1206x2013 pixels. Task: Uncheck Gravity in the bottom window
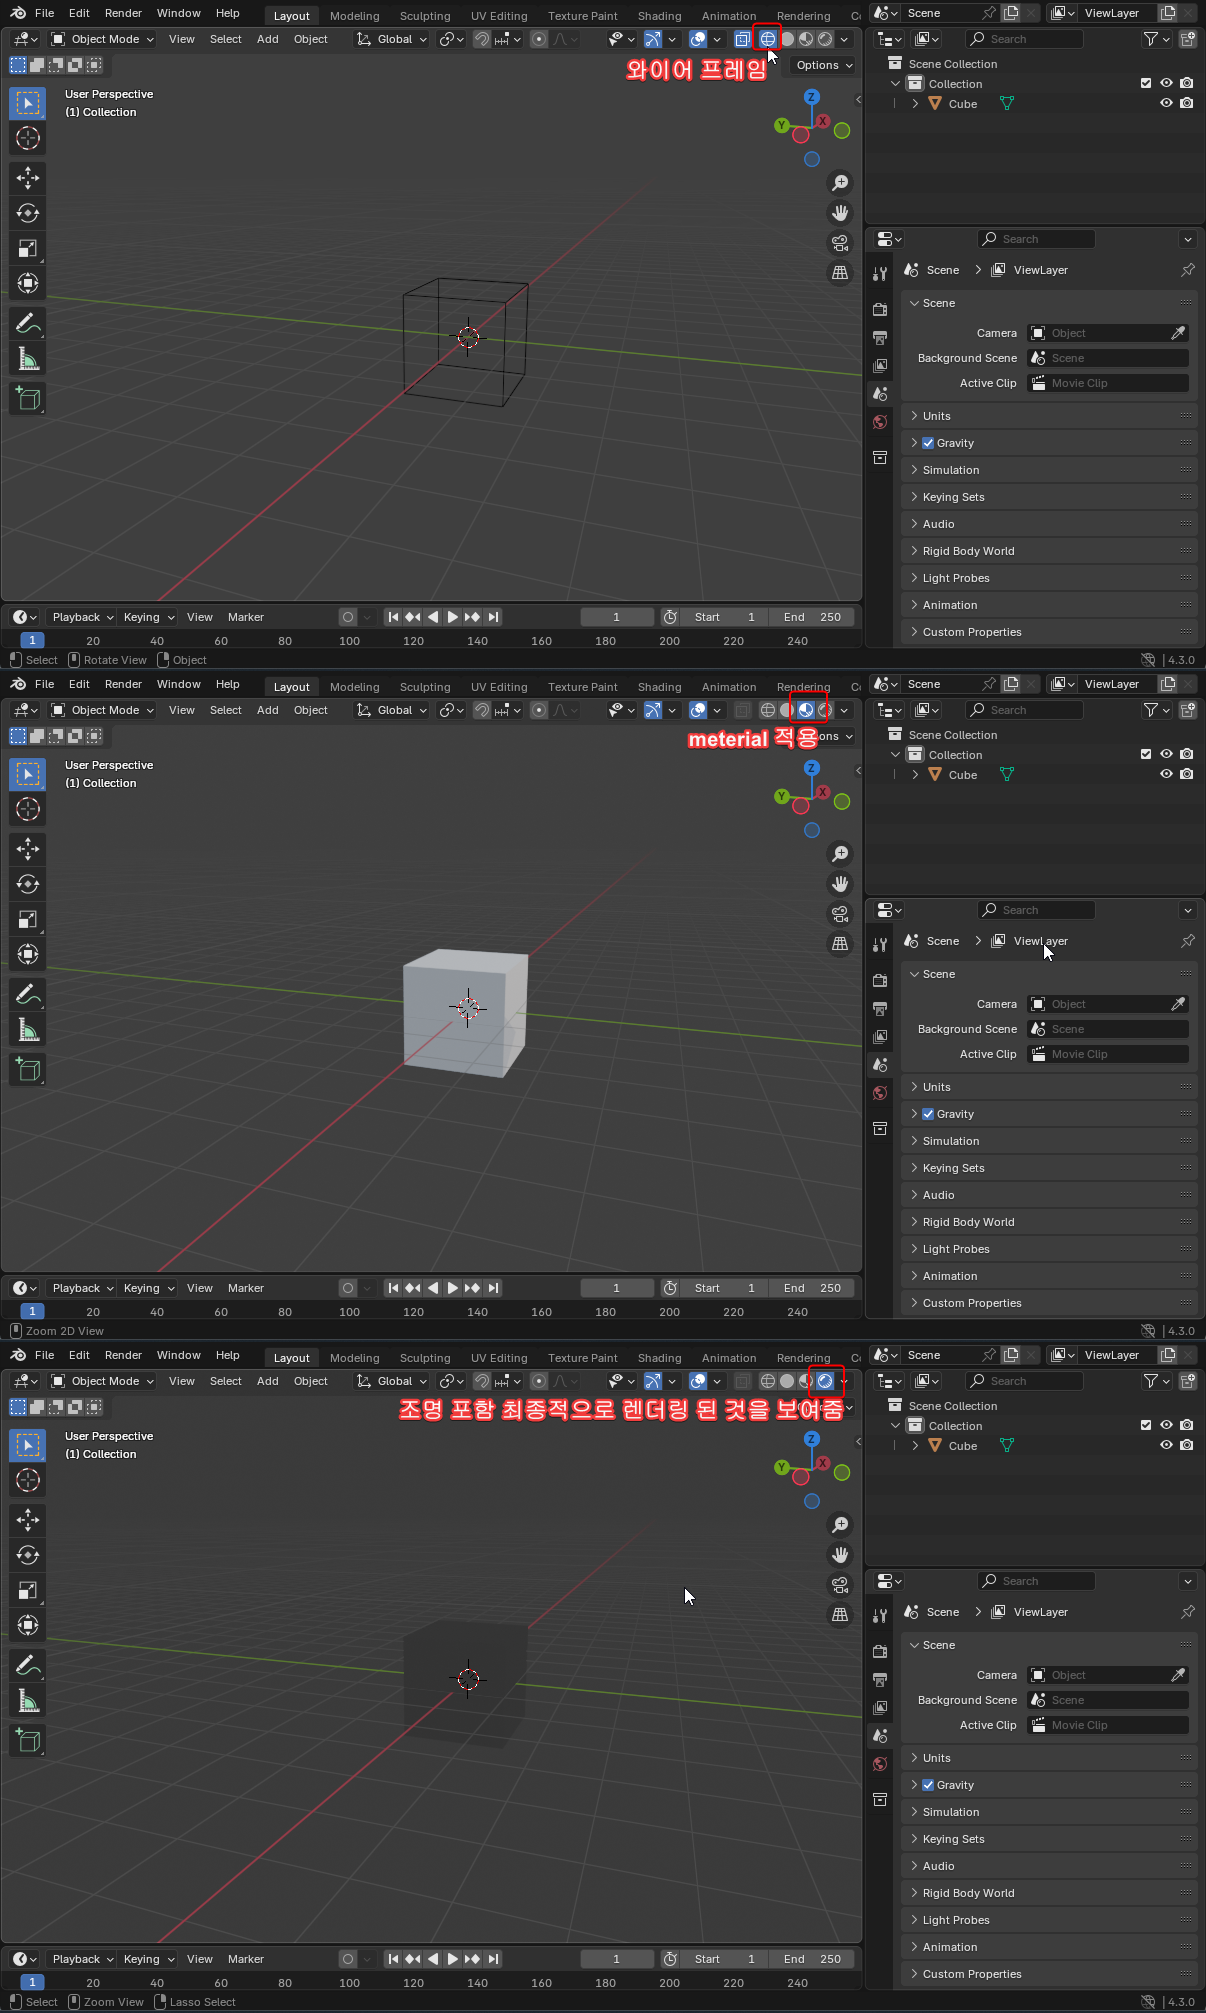tap(928, 1785)
